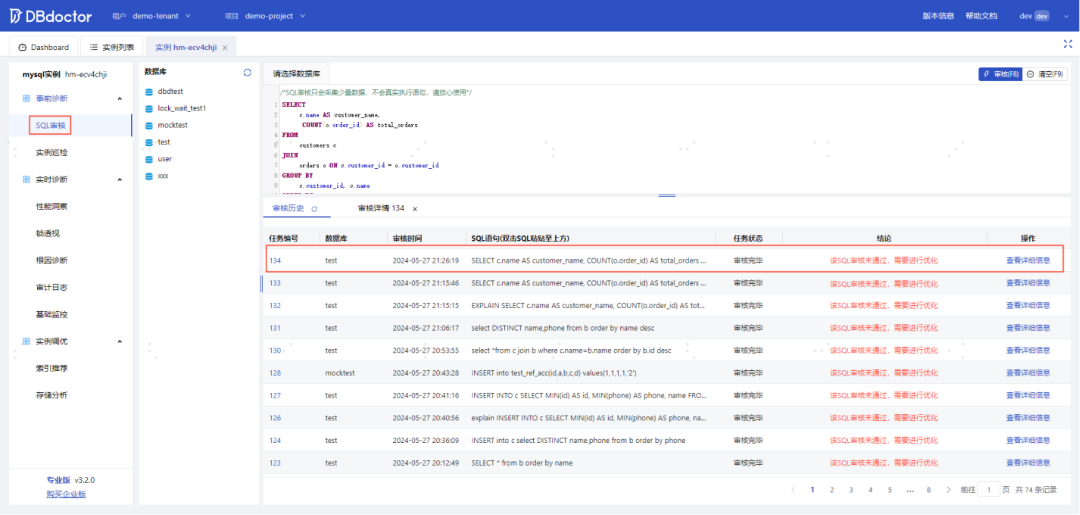1080x515 pixels.
Task: Close the 审核详情 134 tab
Action: pyautogui.click(x=415, y=209)
